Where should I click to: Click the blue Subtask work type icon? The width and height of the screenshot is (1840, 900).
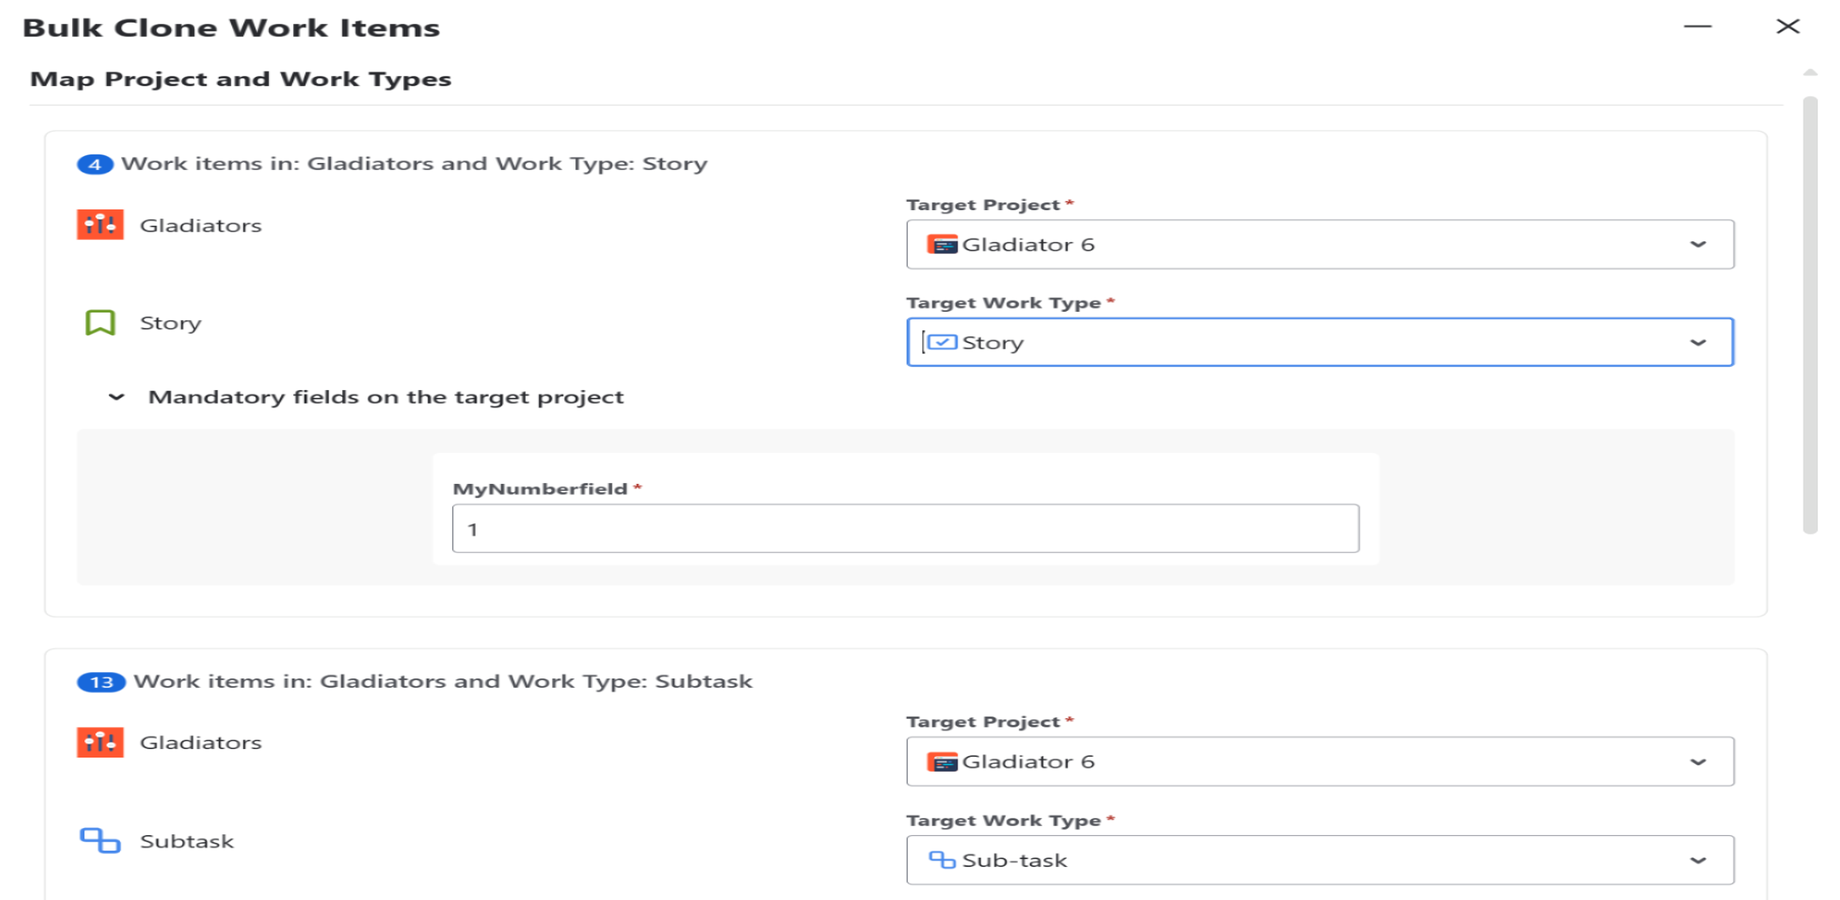click(x=98, y=841)
